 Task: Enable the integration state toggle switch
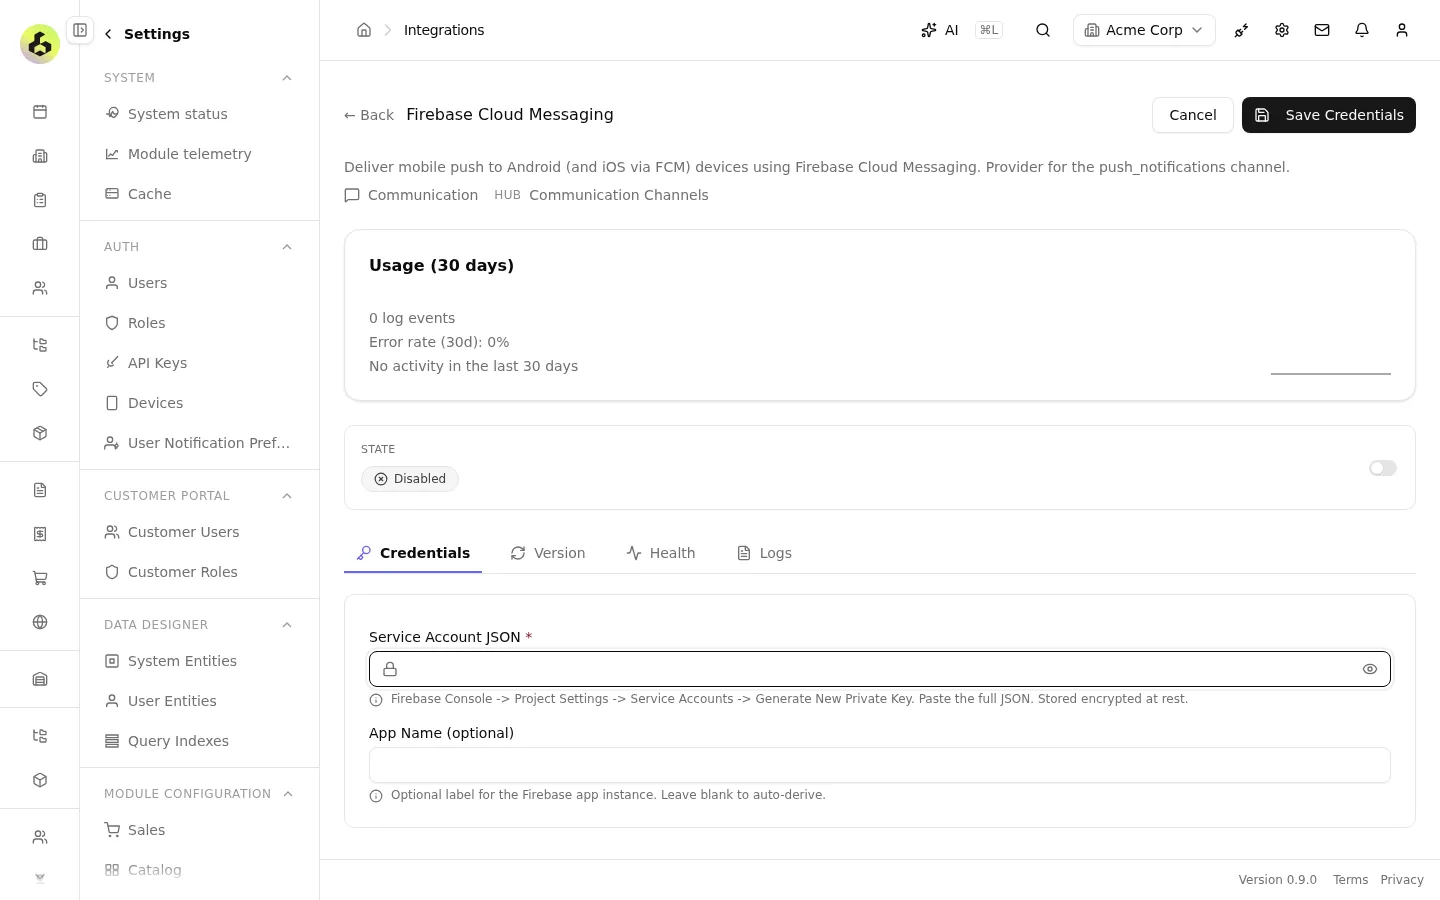(x=1383, y=468)
